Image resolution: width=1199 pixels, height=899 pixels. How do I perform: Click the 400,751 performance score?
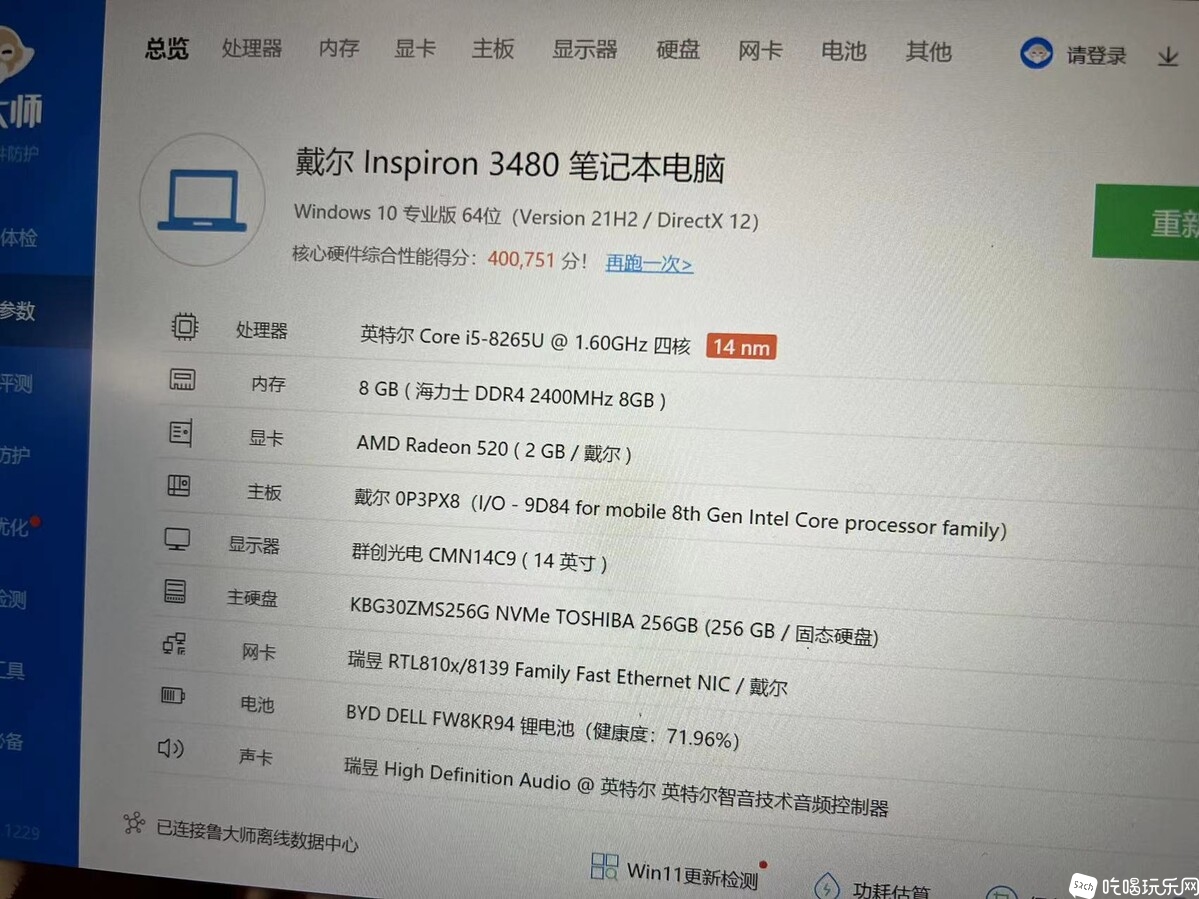[x=521, y=259]
